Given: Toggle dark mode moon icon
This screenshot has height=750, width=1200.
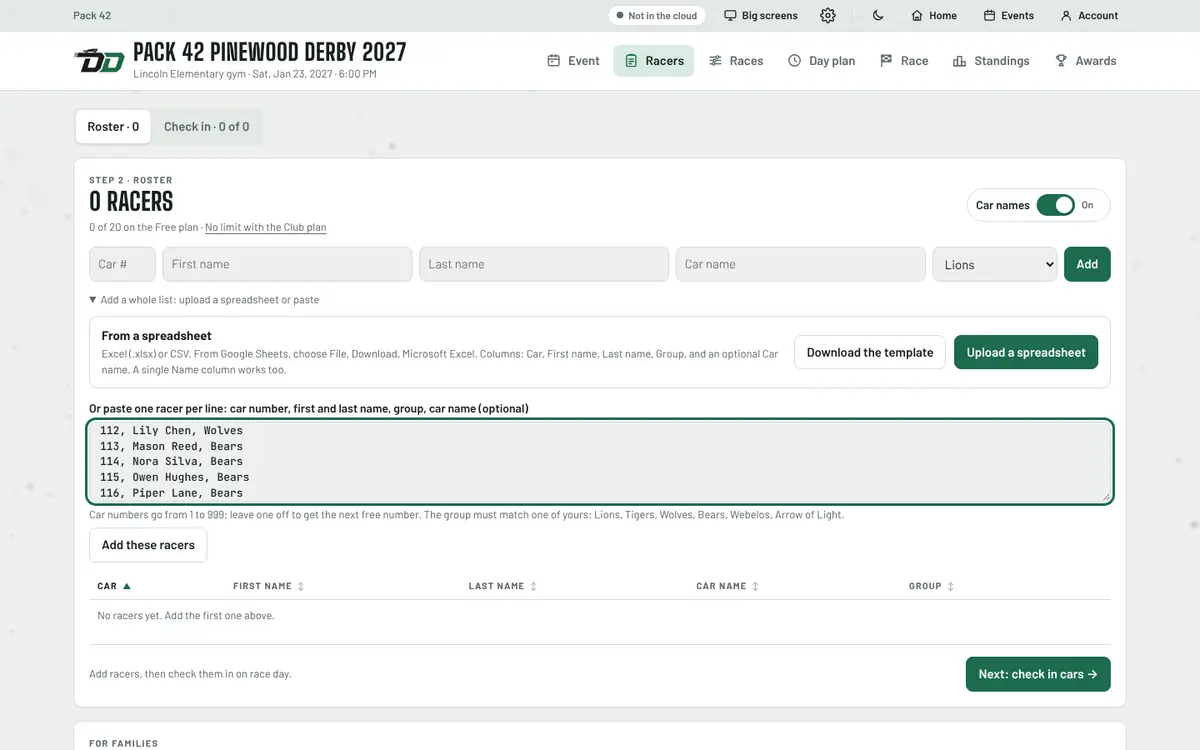Looking at the screenshot, I should click(878, 16).
